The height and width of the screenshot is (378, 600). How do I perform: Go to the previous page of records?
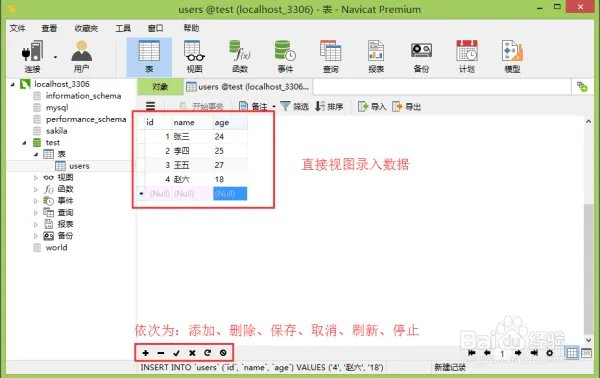[487, 353]
